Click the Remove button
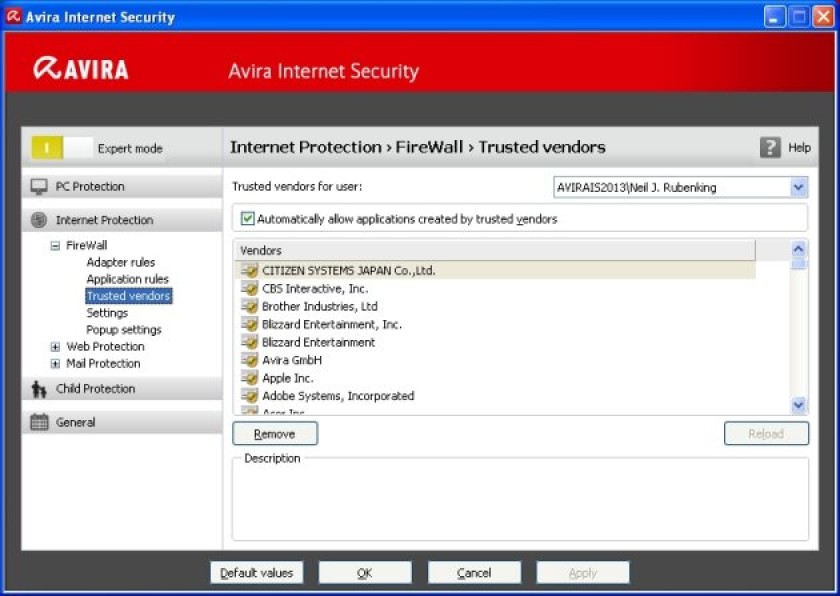Image resolution: width=840 pixels, height=596 pixels. pos(275,434)
